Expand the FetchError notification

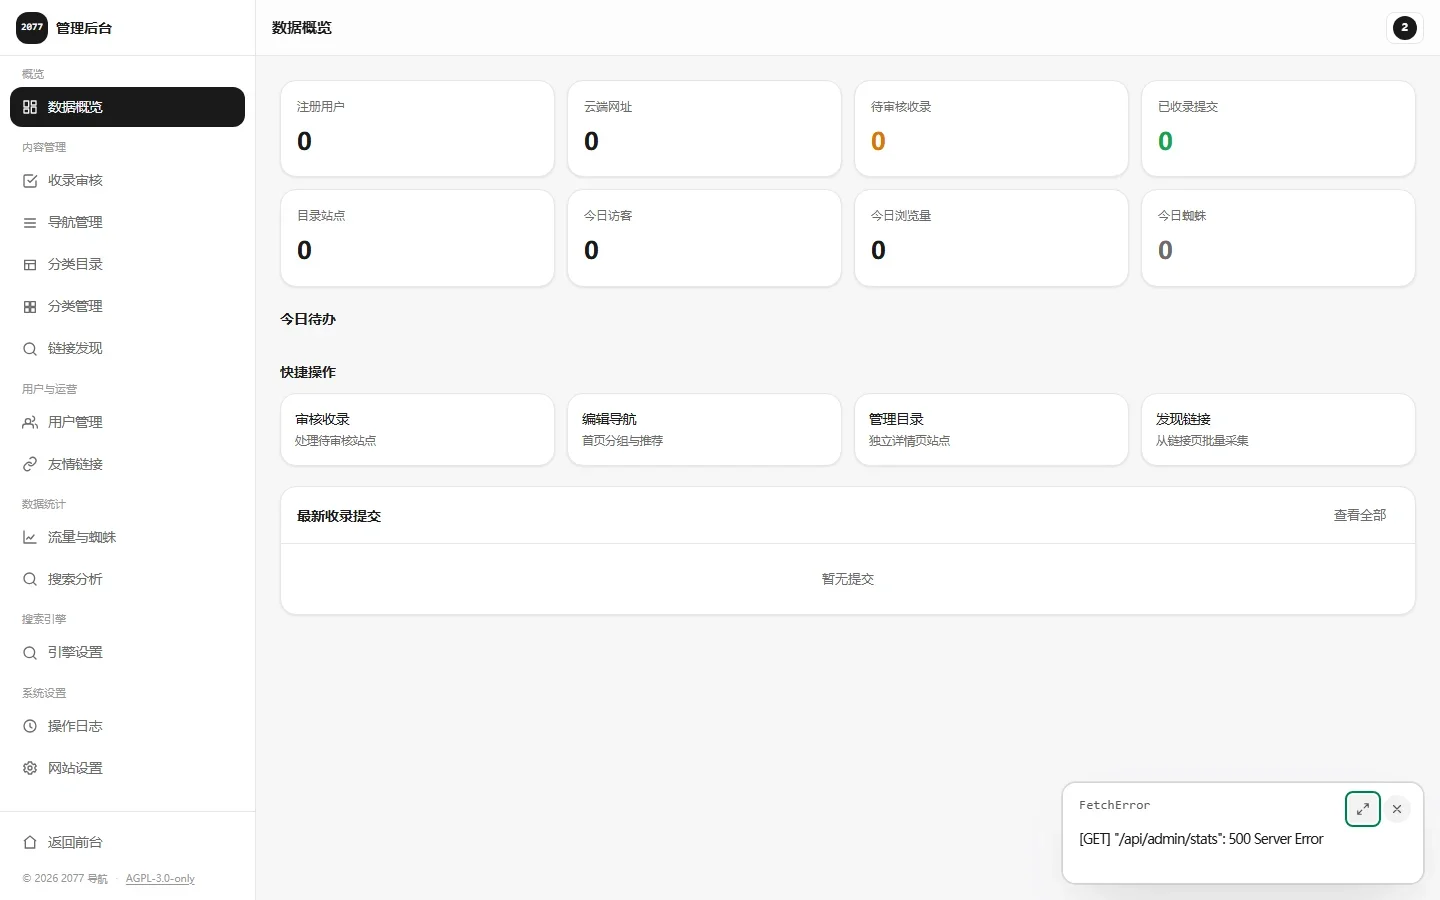pos(1363,809)
